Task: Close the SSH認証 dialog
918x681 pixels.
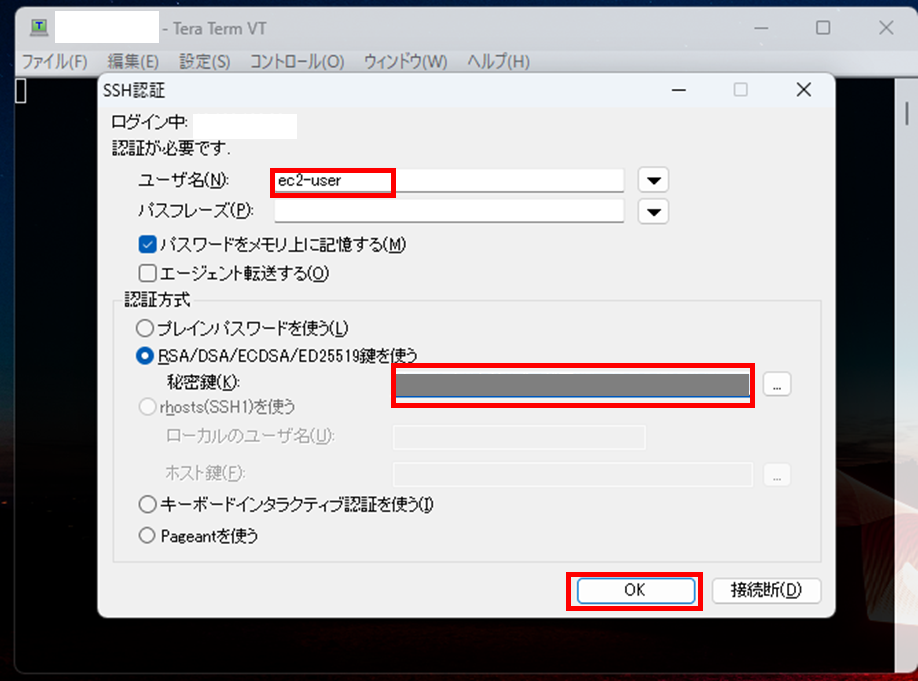Action: (804, 90)
